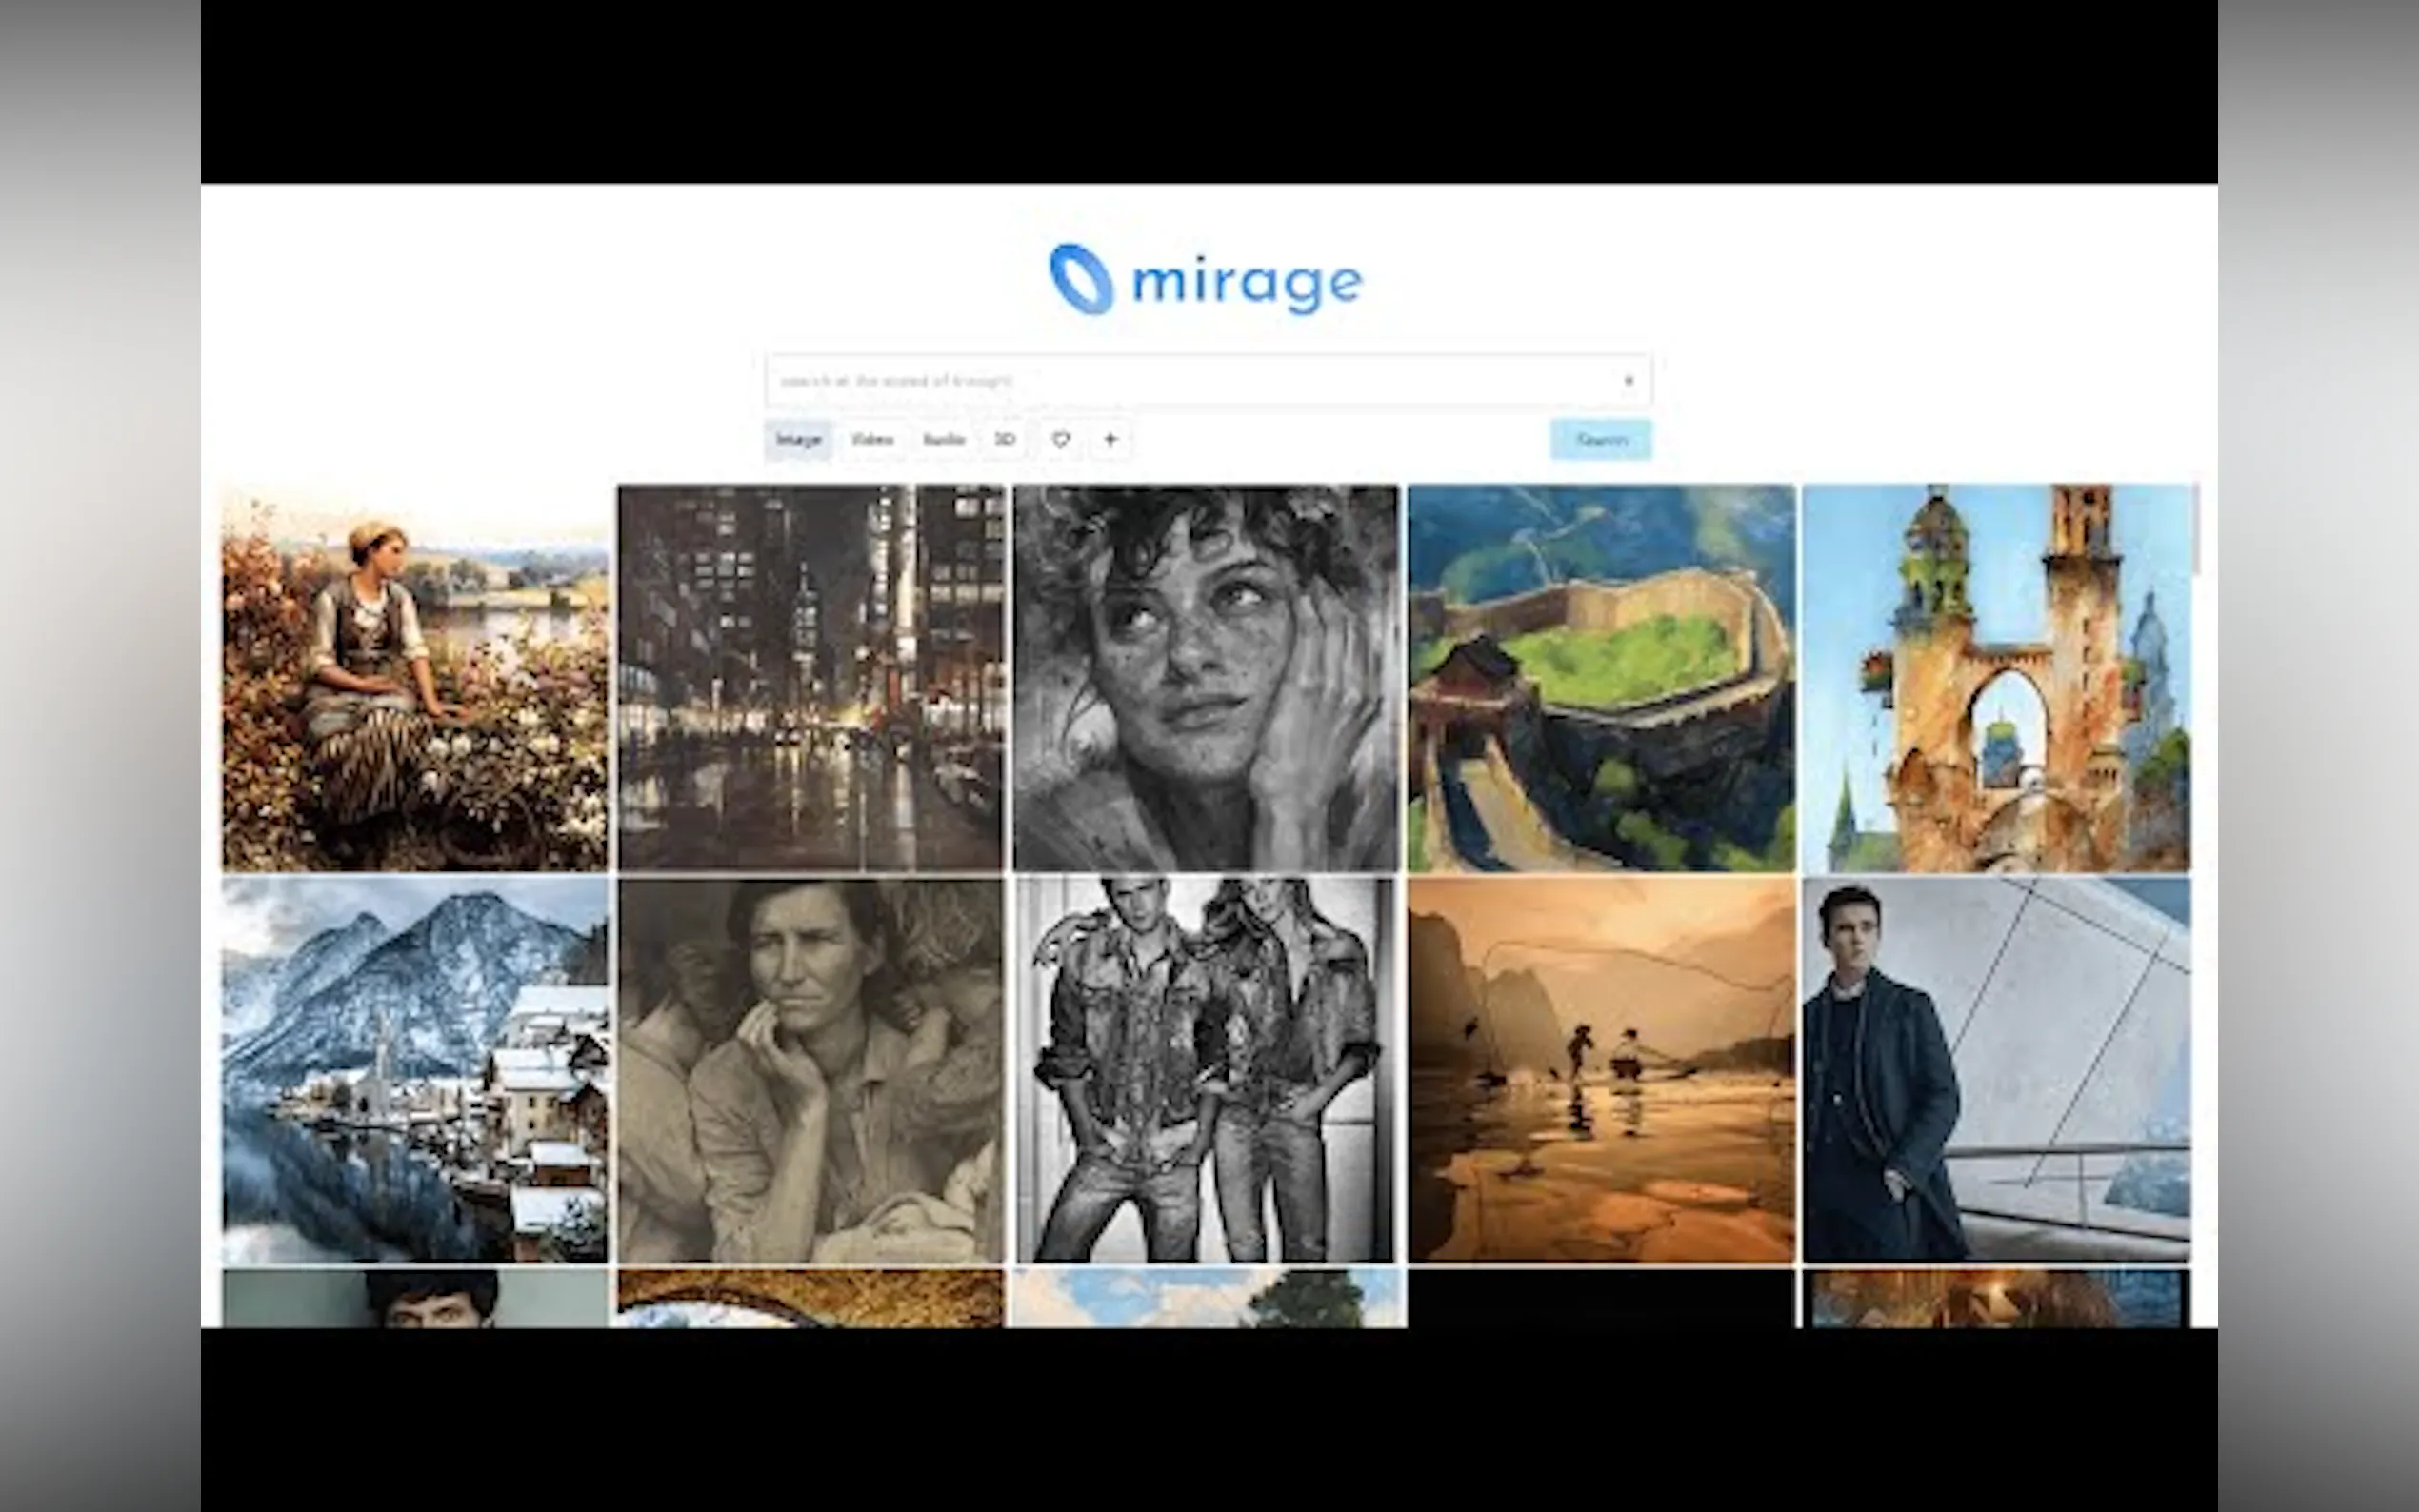
Task: Open the snowy mountain village image
Action: (x=414, y=1070)
